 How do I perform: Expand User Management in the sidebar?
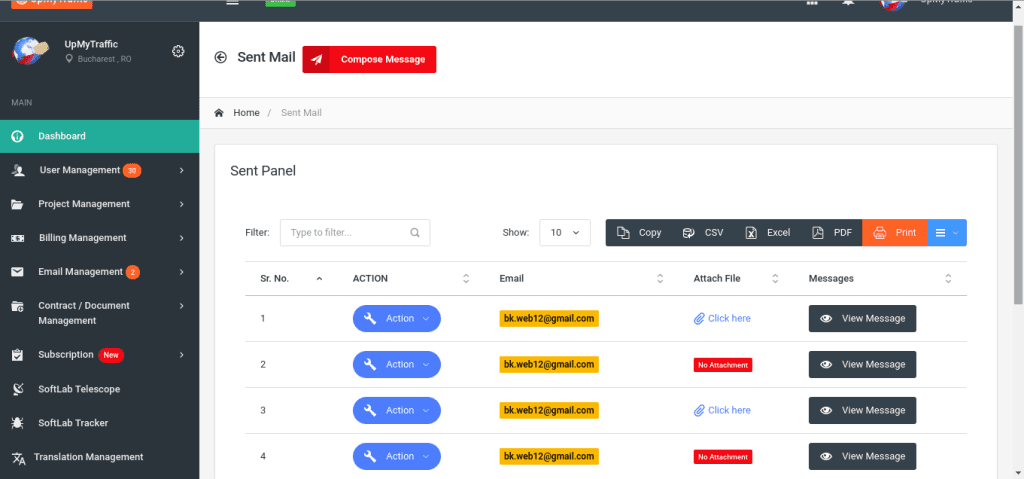coord(99,170)
